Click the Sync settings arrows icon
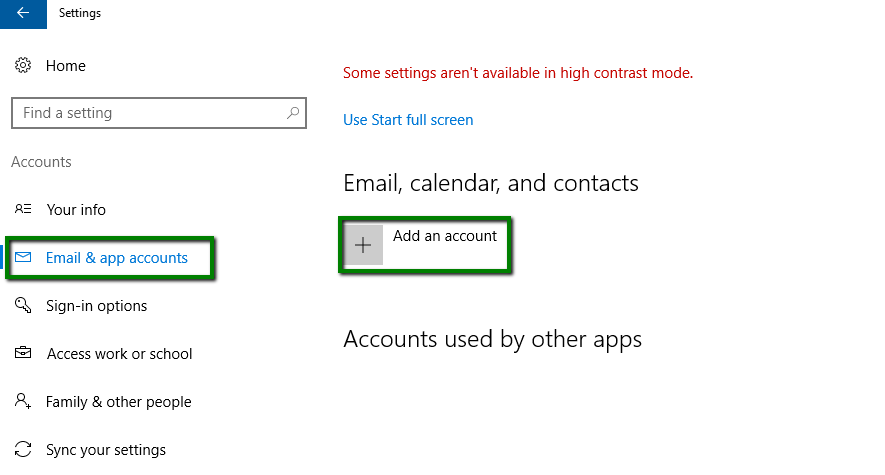885x475 pixels. tap(23, 450)
